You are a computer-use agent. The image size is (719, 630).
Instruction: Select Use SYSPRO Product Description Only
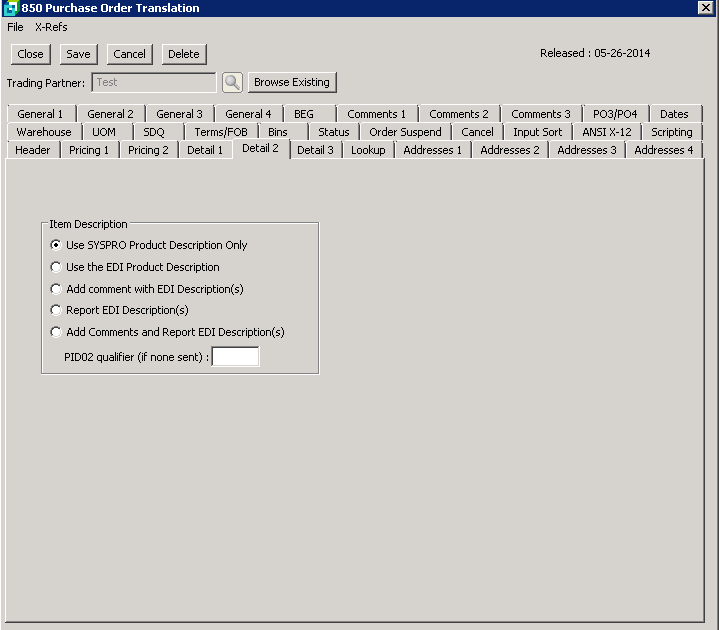(x=56, y=245)
